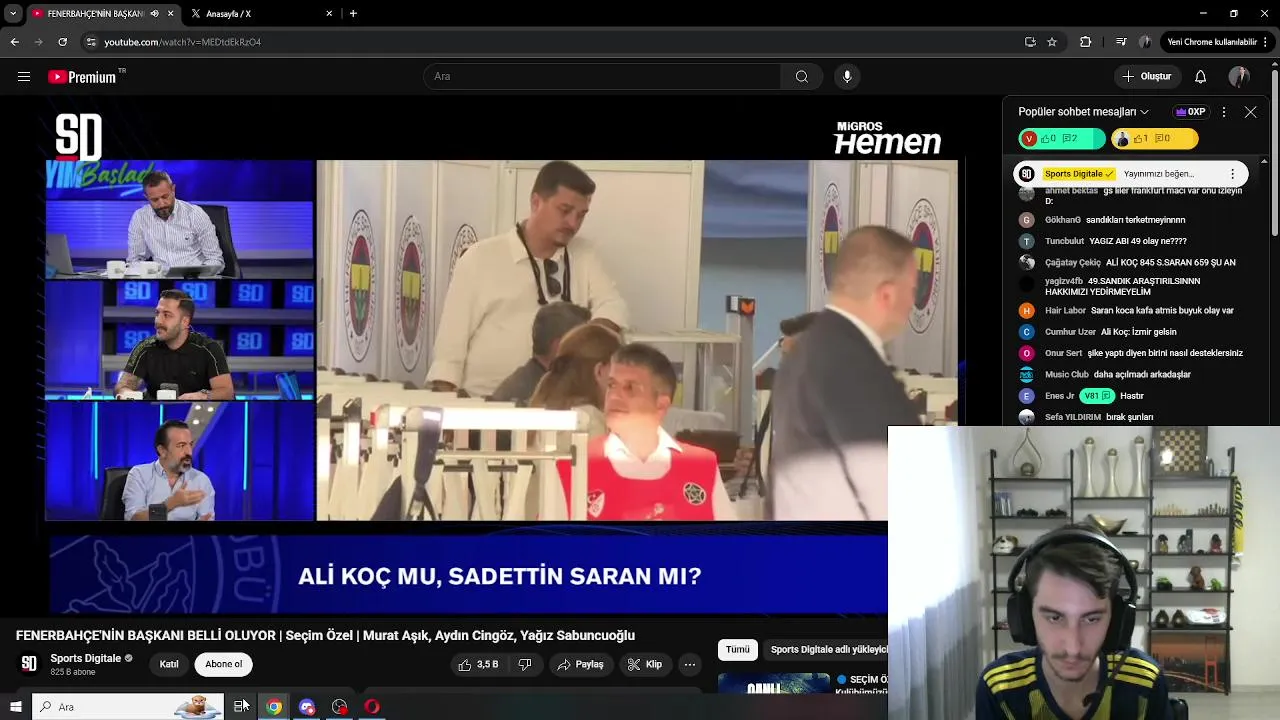This screenshot has height=720, width=1280.
Task: Open Sports Digitale channel name link
Action: (86, 658)
